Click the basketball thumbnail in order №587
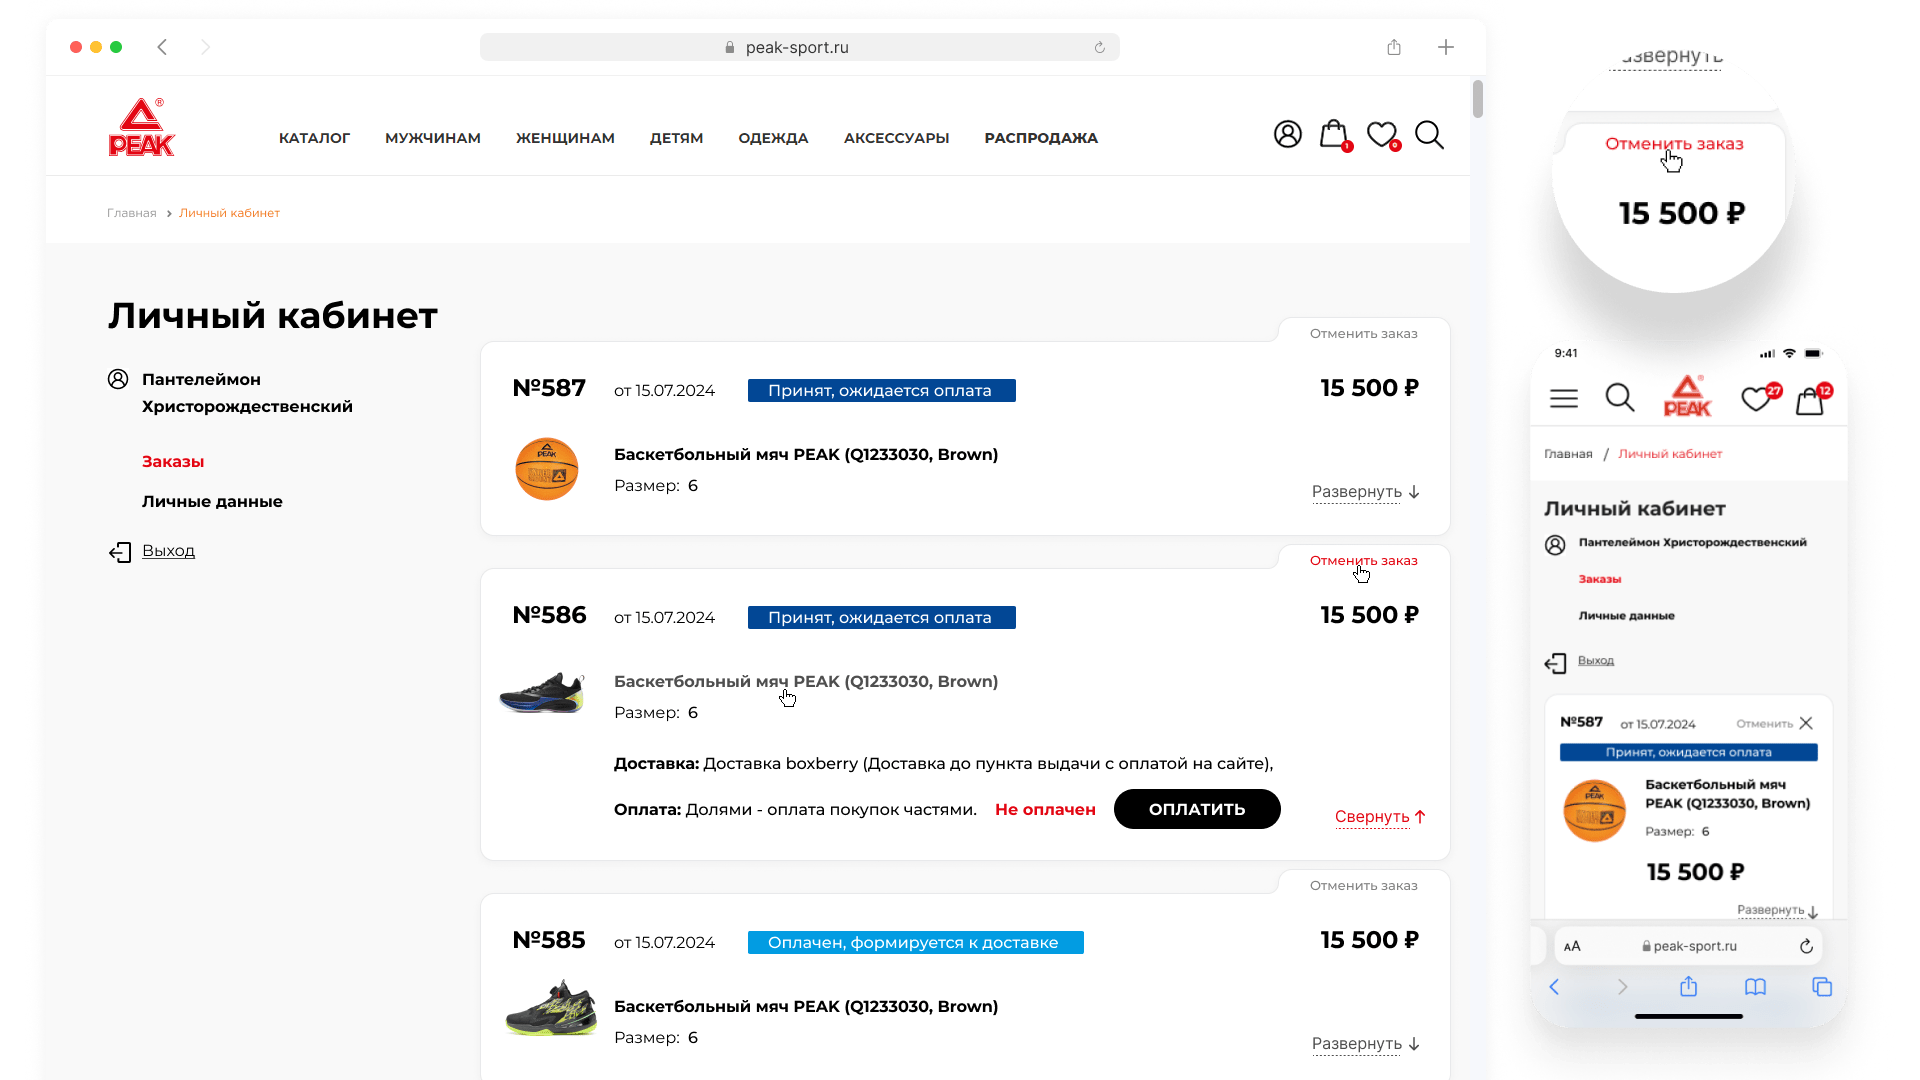Viewport: 1920px width, 1080px height. pyautogui.click(x=547, y=469)
